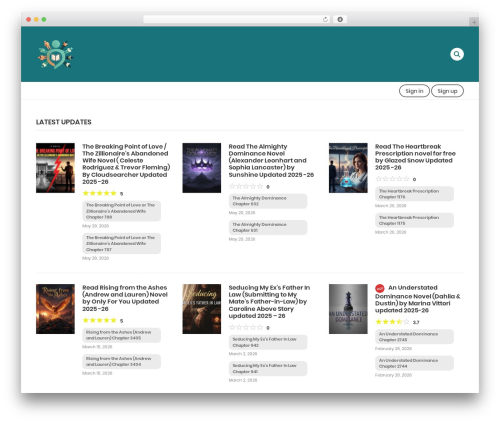Click the search magnifier icon in header
Viewport: 500px width, 423px height.
tap(457, 54)
